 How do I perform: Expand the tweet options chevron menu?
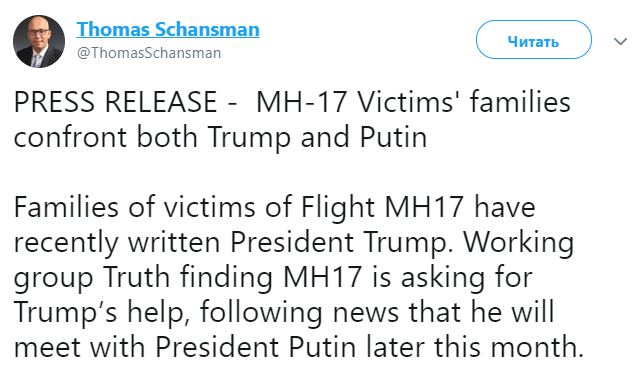(x=620, y=41)
